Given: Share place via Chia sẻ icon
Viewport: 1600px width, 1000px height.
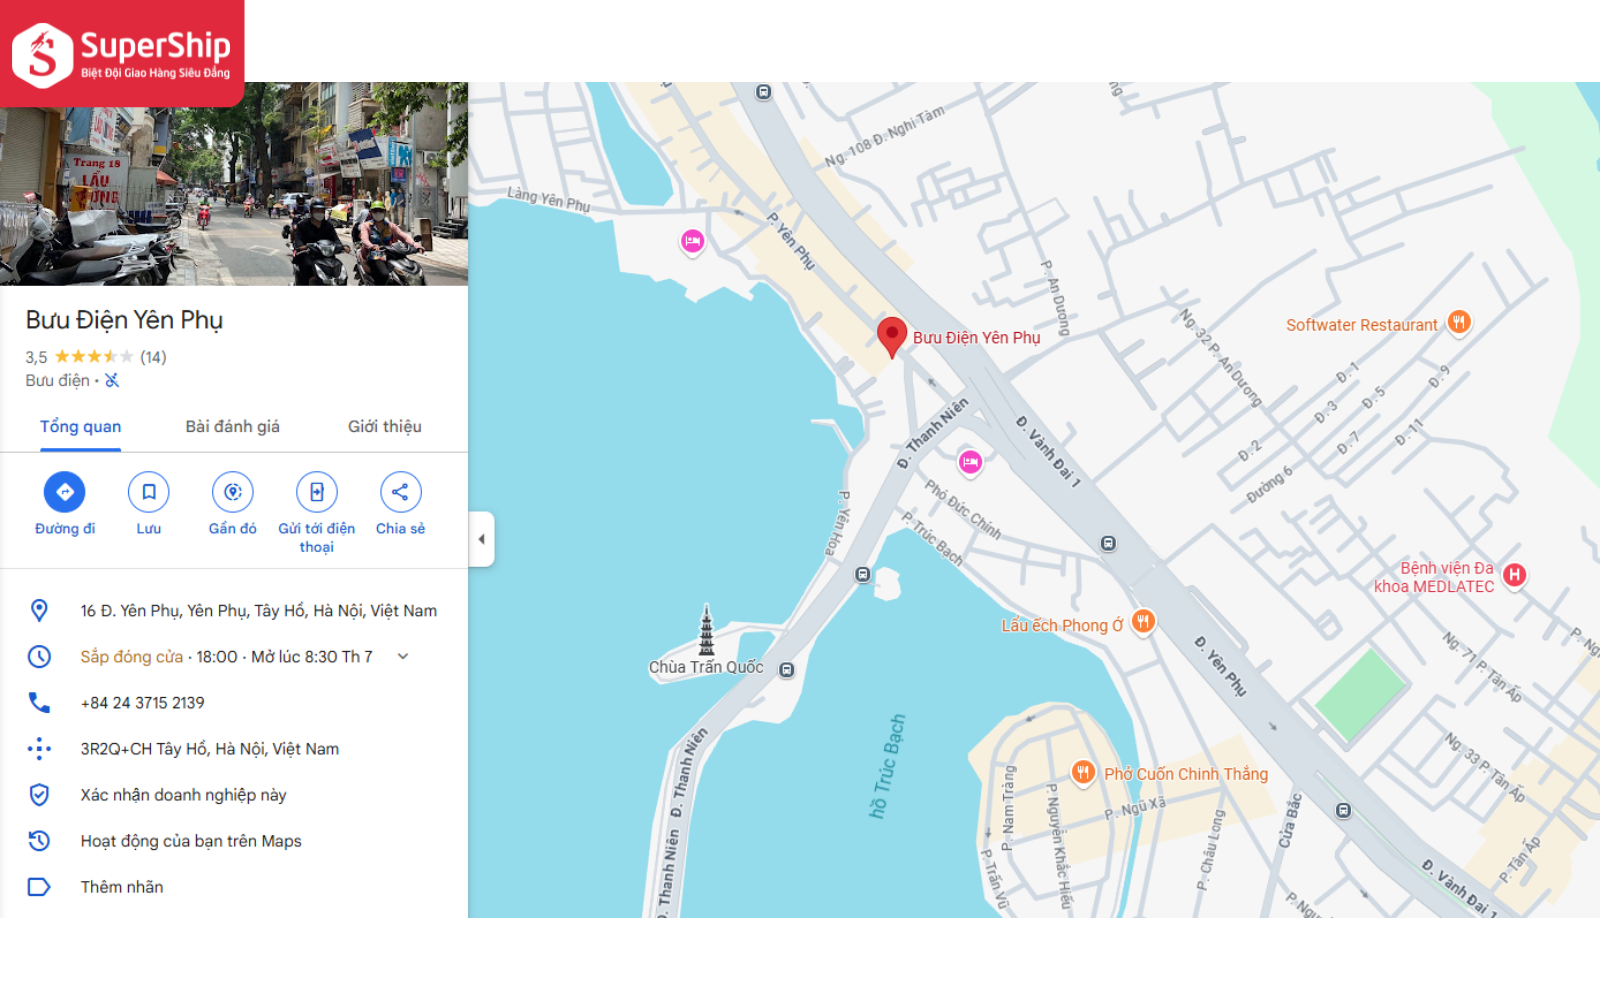Looking at the screenshot, I should [x=401, y=492].
